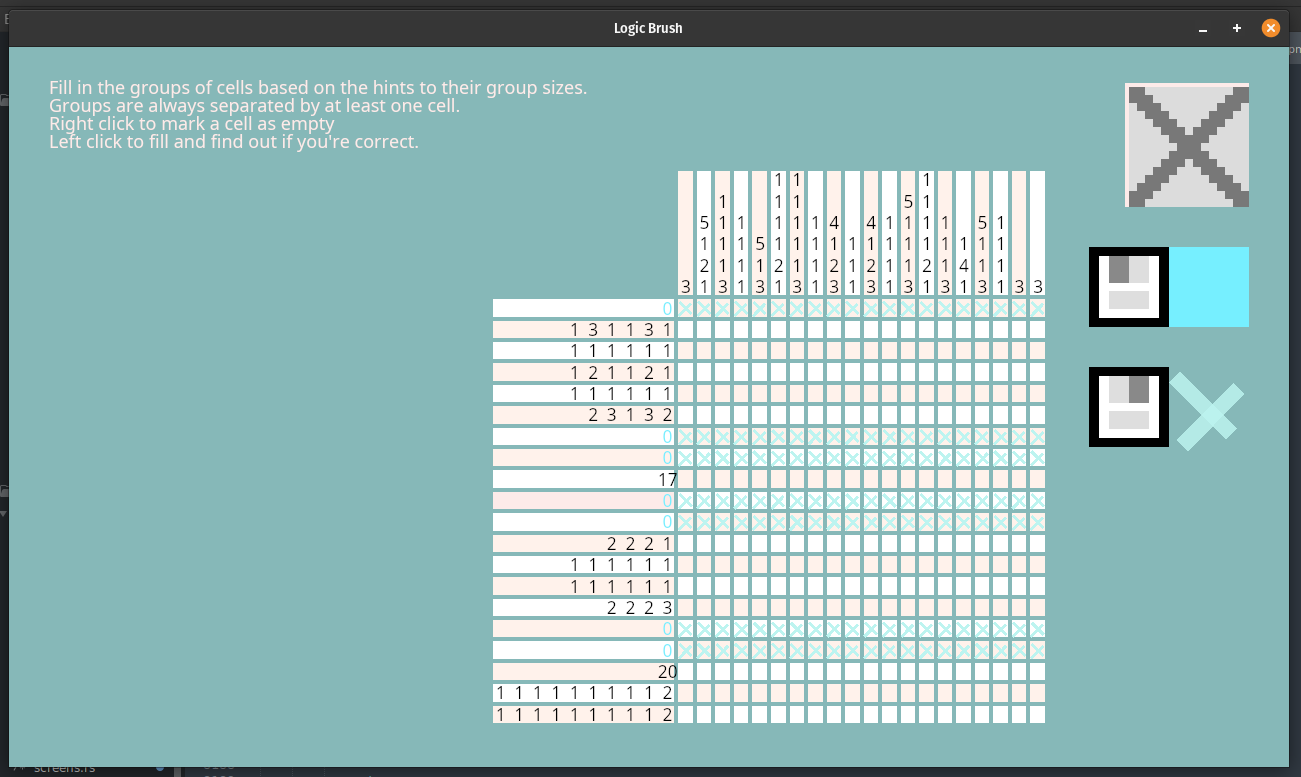Click the row hint label showing 20
This screenshot has width=1301, height=777.
point(666,672)
